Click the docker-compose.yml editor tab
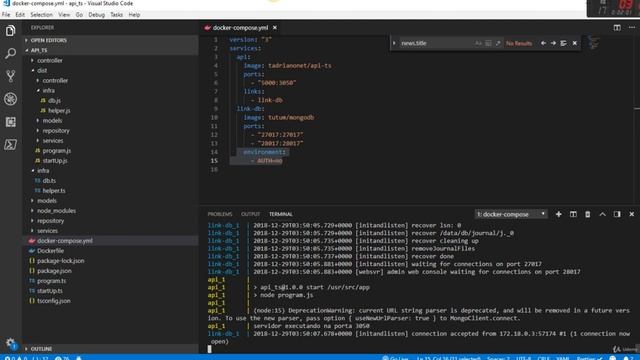This screenshot has height=360, width=640. click(240, 28)
